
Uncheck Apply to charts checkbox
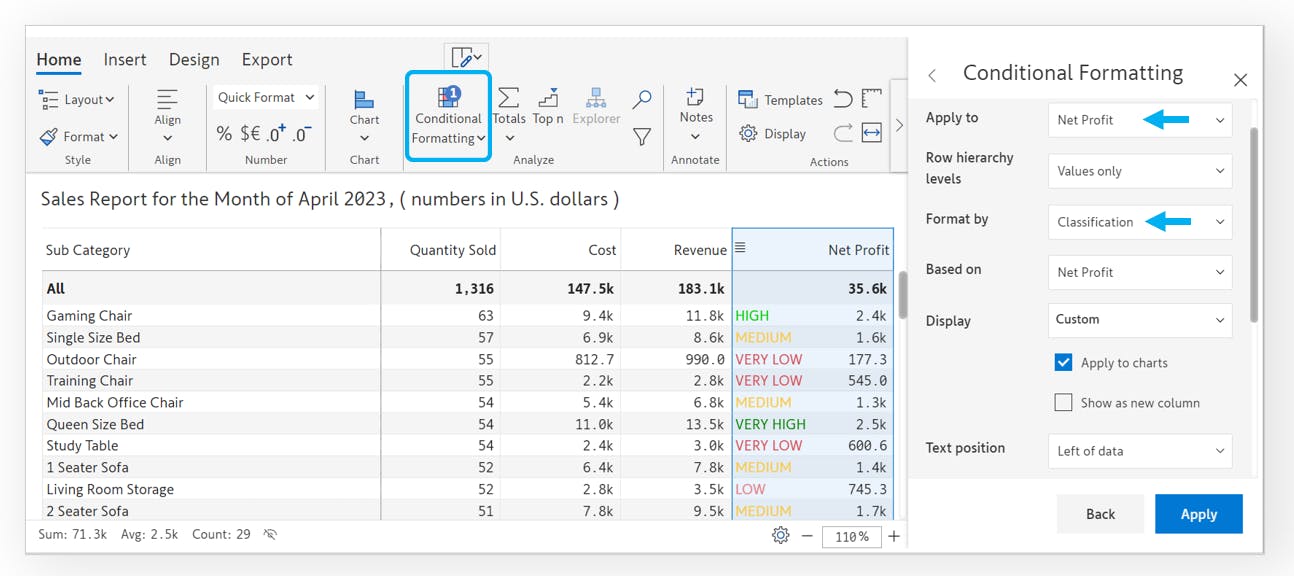1063,362
